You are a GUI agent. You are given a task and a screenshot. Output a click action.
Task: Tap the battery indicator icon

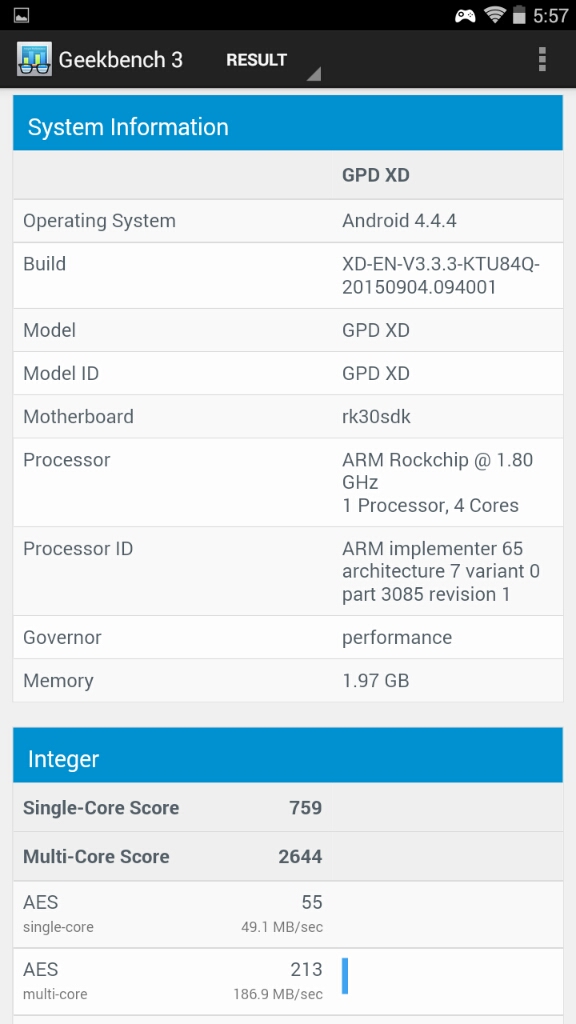[x=519, y=15]
